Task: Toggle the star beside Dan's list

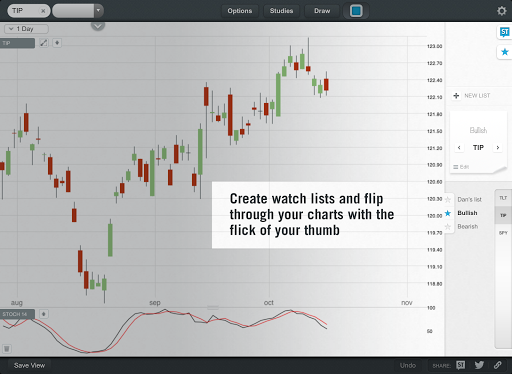Action: (448, 200)
